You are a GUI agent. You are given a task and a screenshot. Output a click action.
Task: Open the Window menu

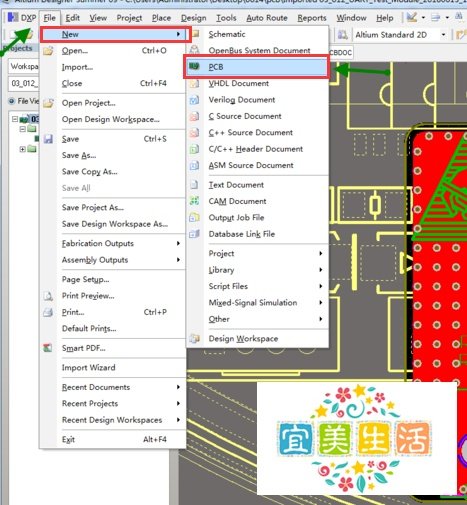click(351, 18)
